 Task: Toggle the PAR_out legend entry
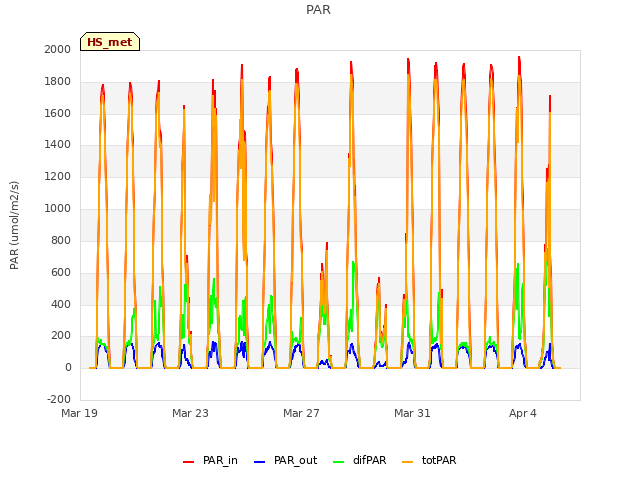coord(285,460)
